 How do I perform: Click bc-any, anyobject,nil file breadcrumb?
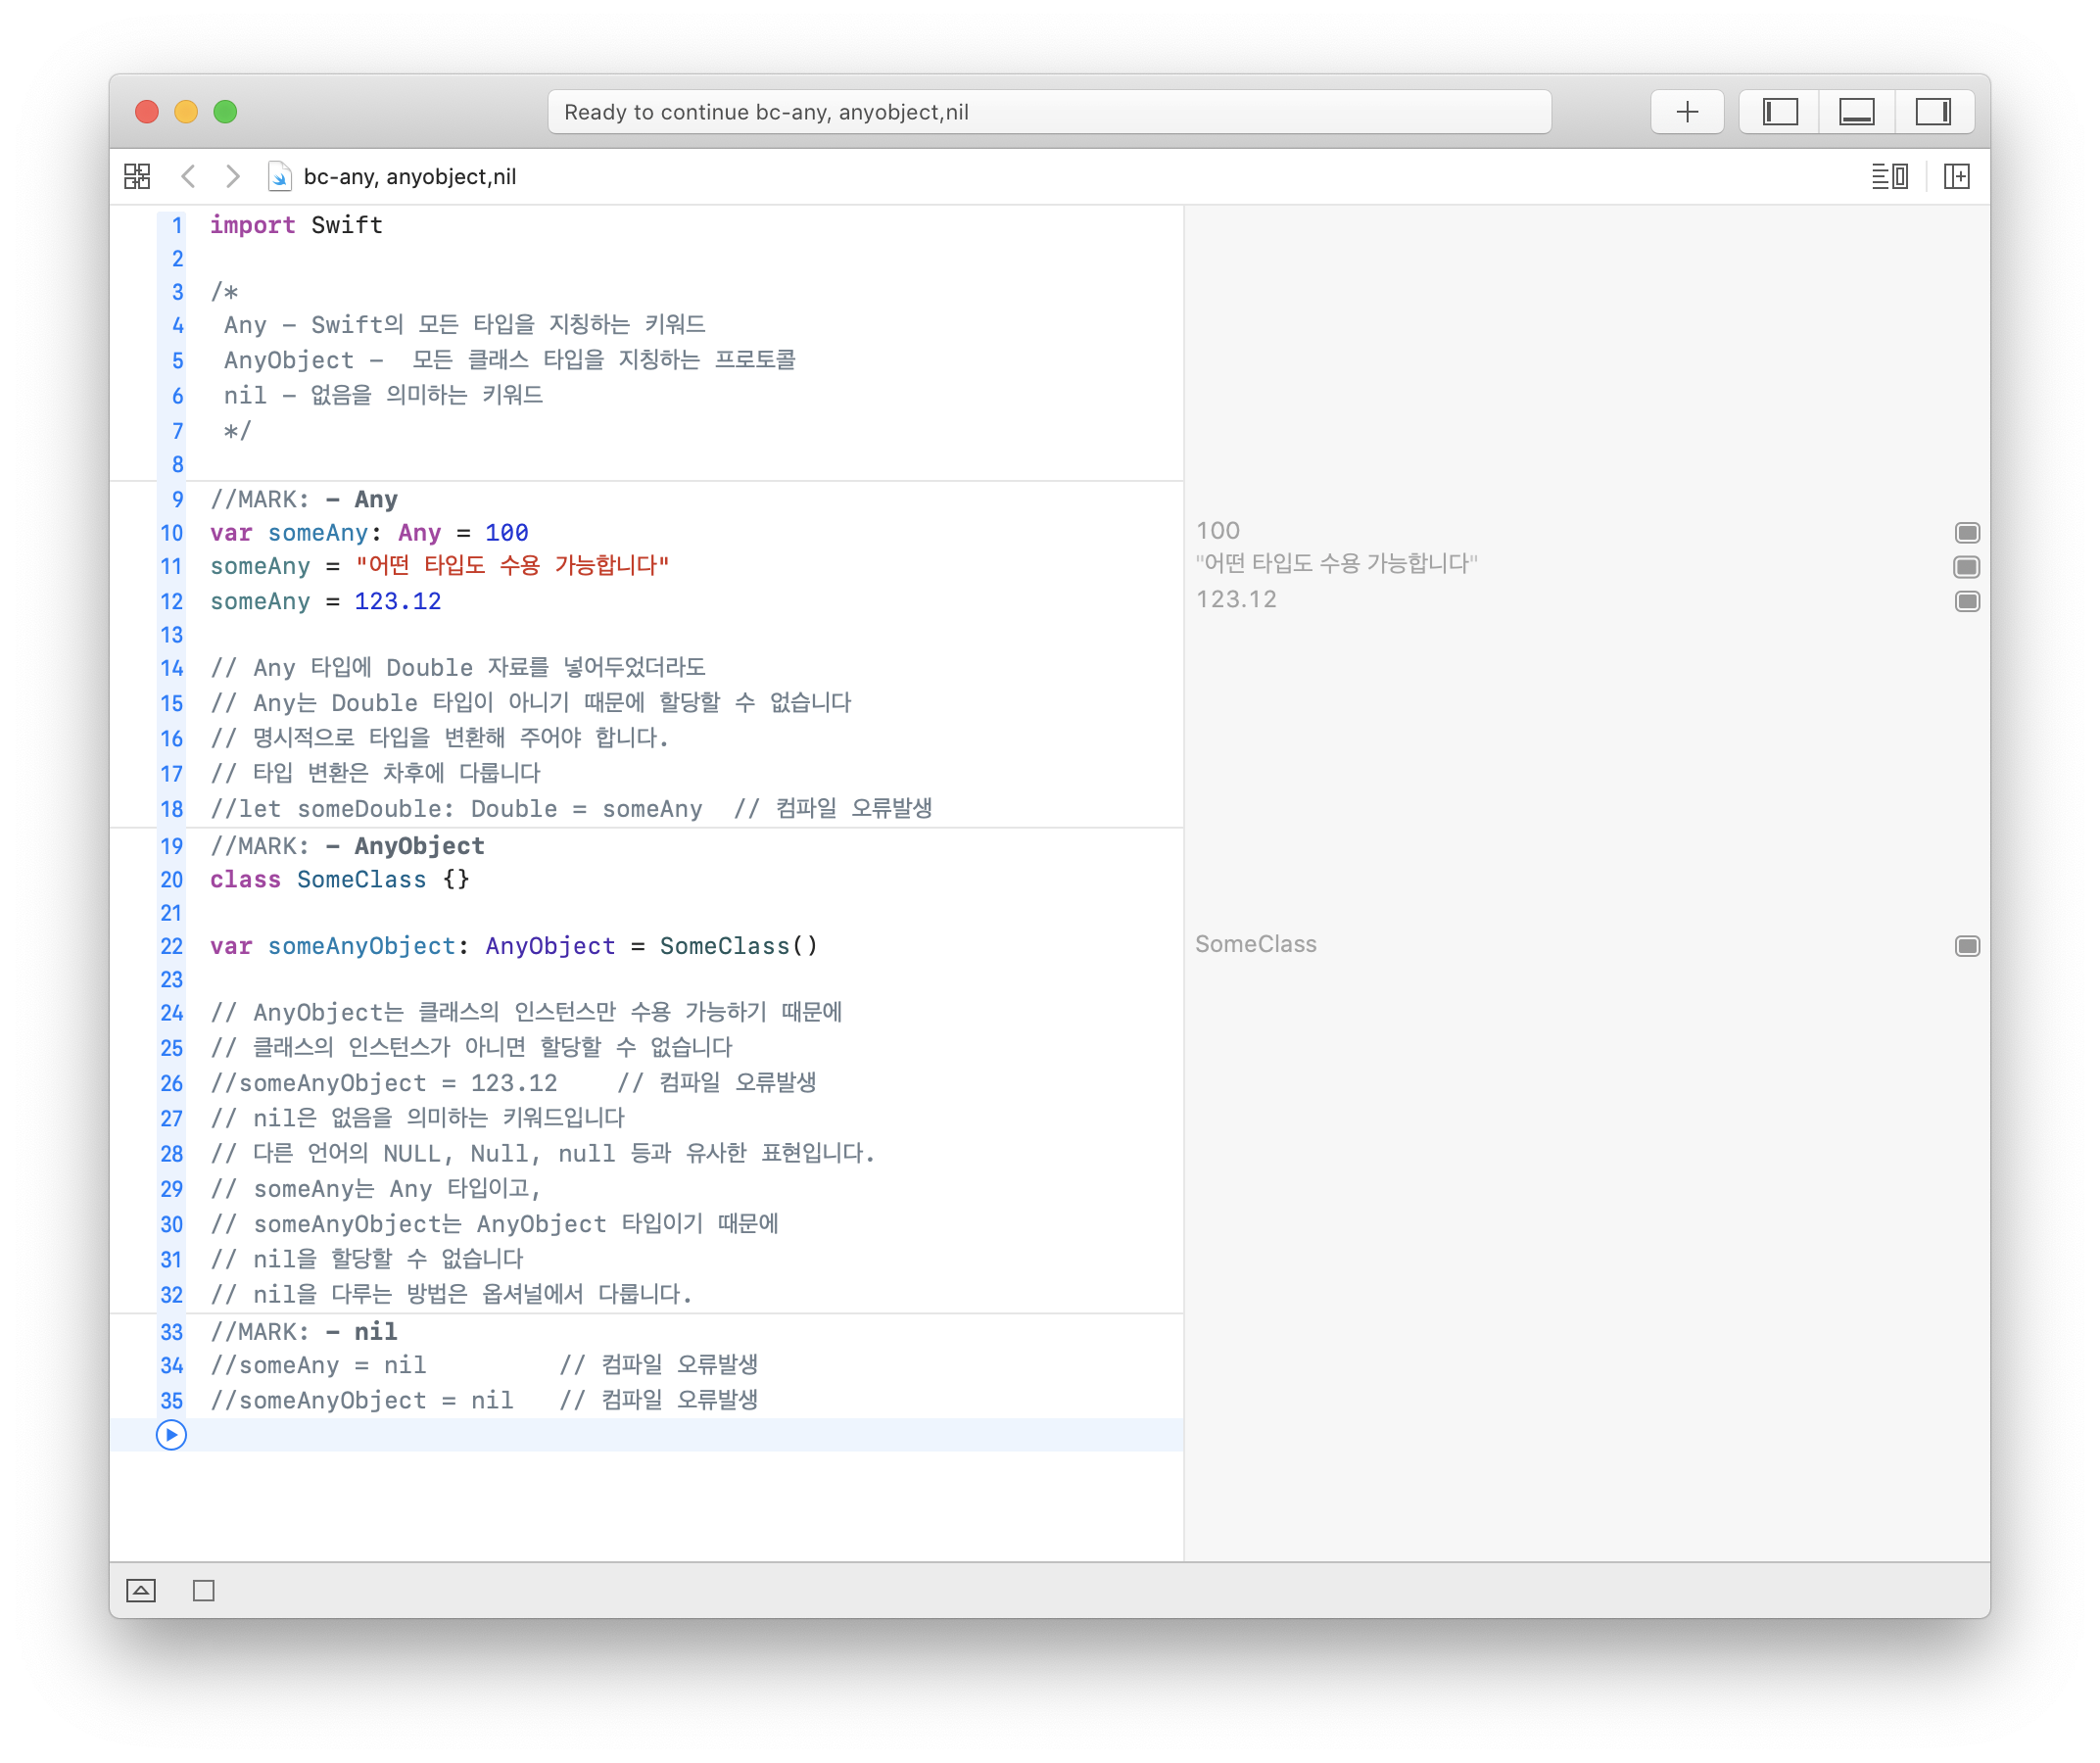[409, 177]
